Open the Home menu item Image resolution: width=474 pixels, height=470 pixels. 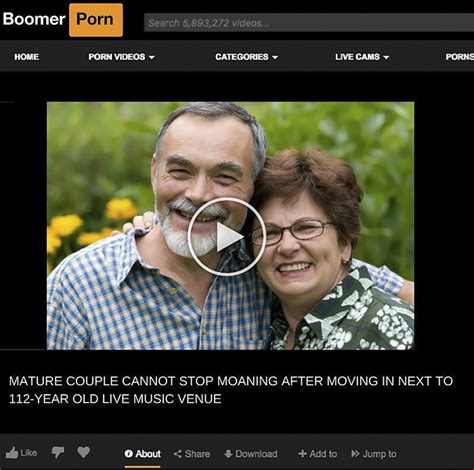click(x=26, y=57)
